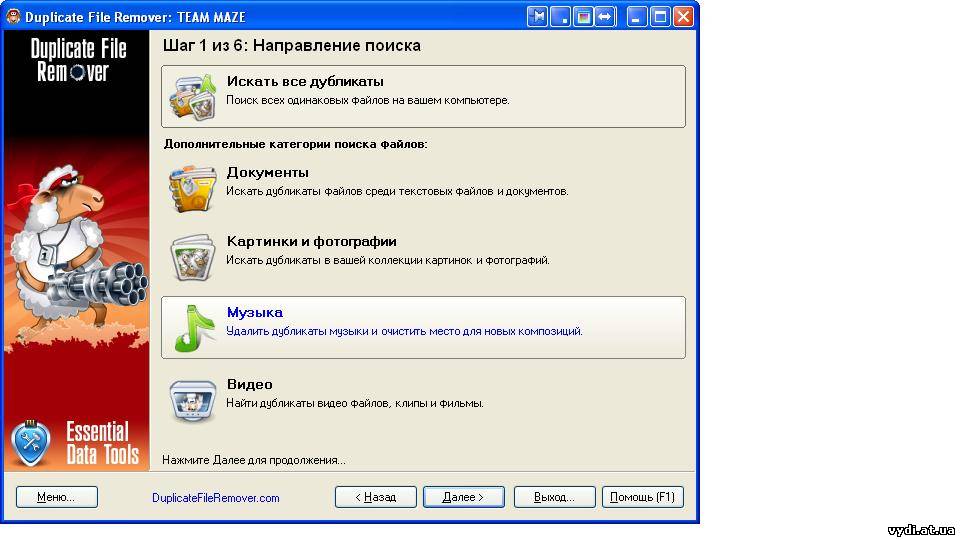Click the 'Выход...' button

click(x=554, y=497)
